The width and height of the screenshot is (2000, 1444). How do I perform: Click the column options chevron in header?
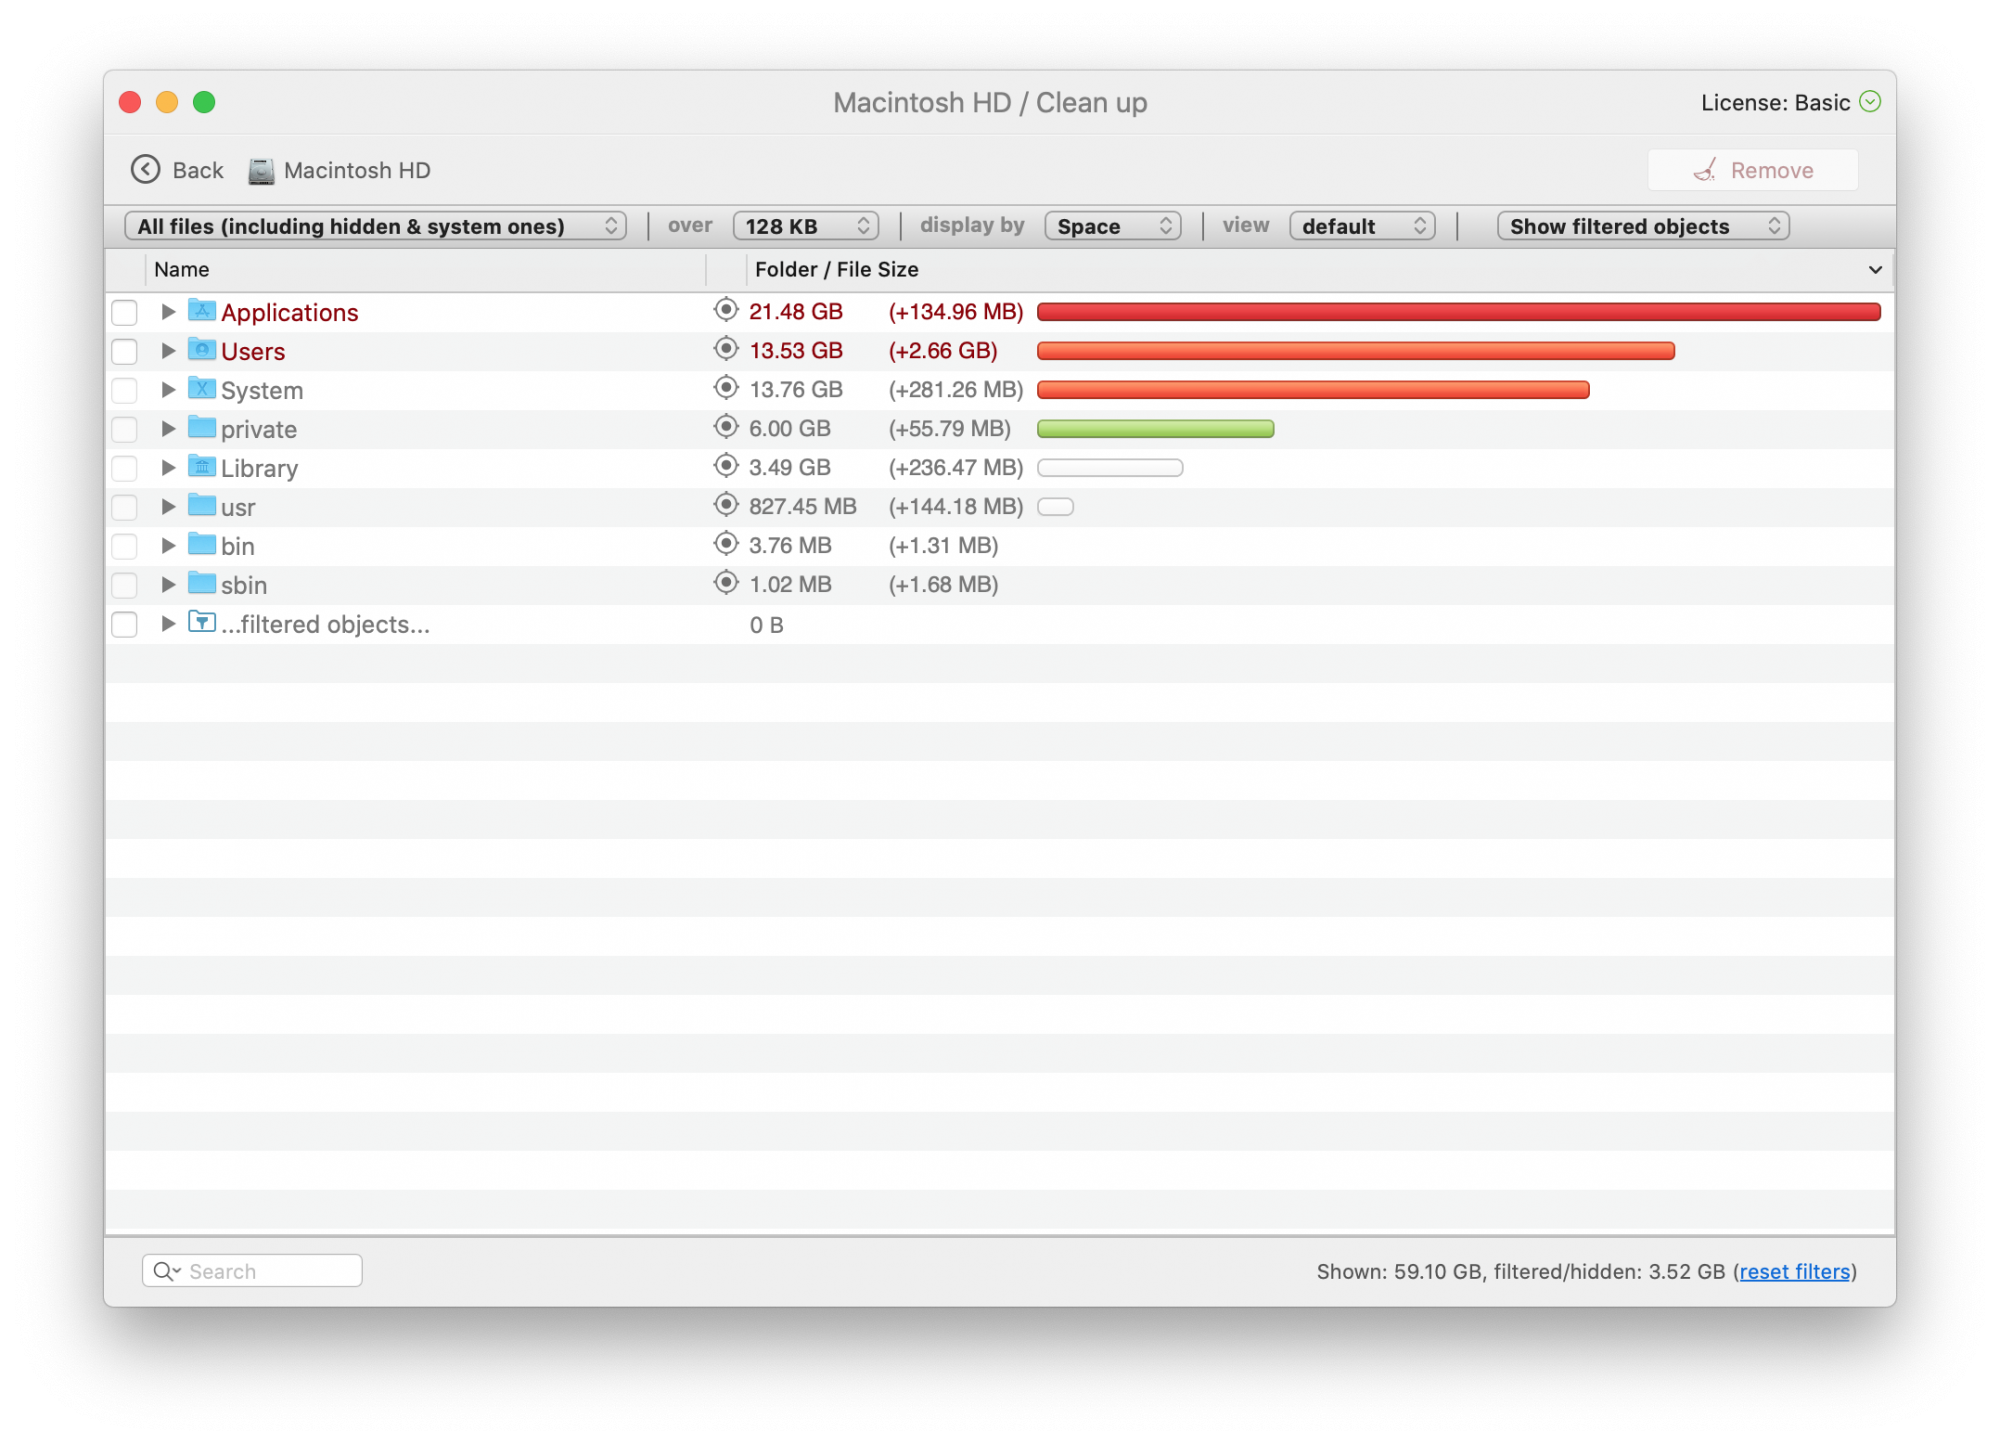click(x=1875, y=270)
